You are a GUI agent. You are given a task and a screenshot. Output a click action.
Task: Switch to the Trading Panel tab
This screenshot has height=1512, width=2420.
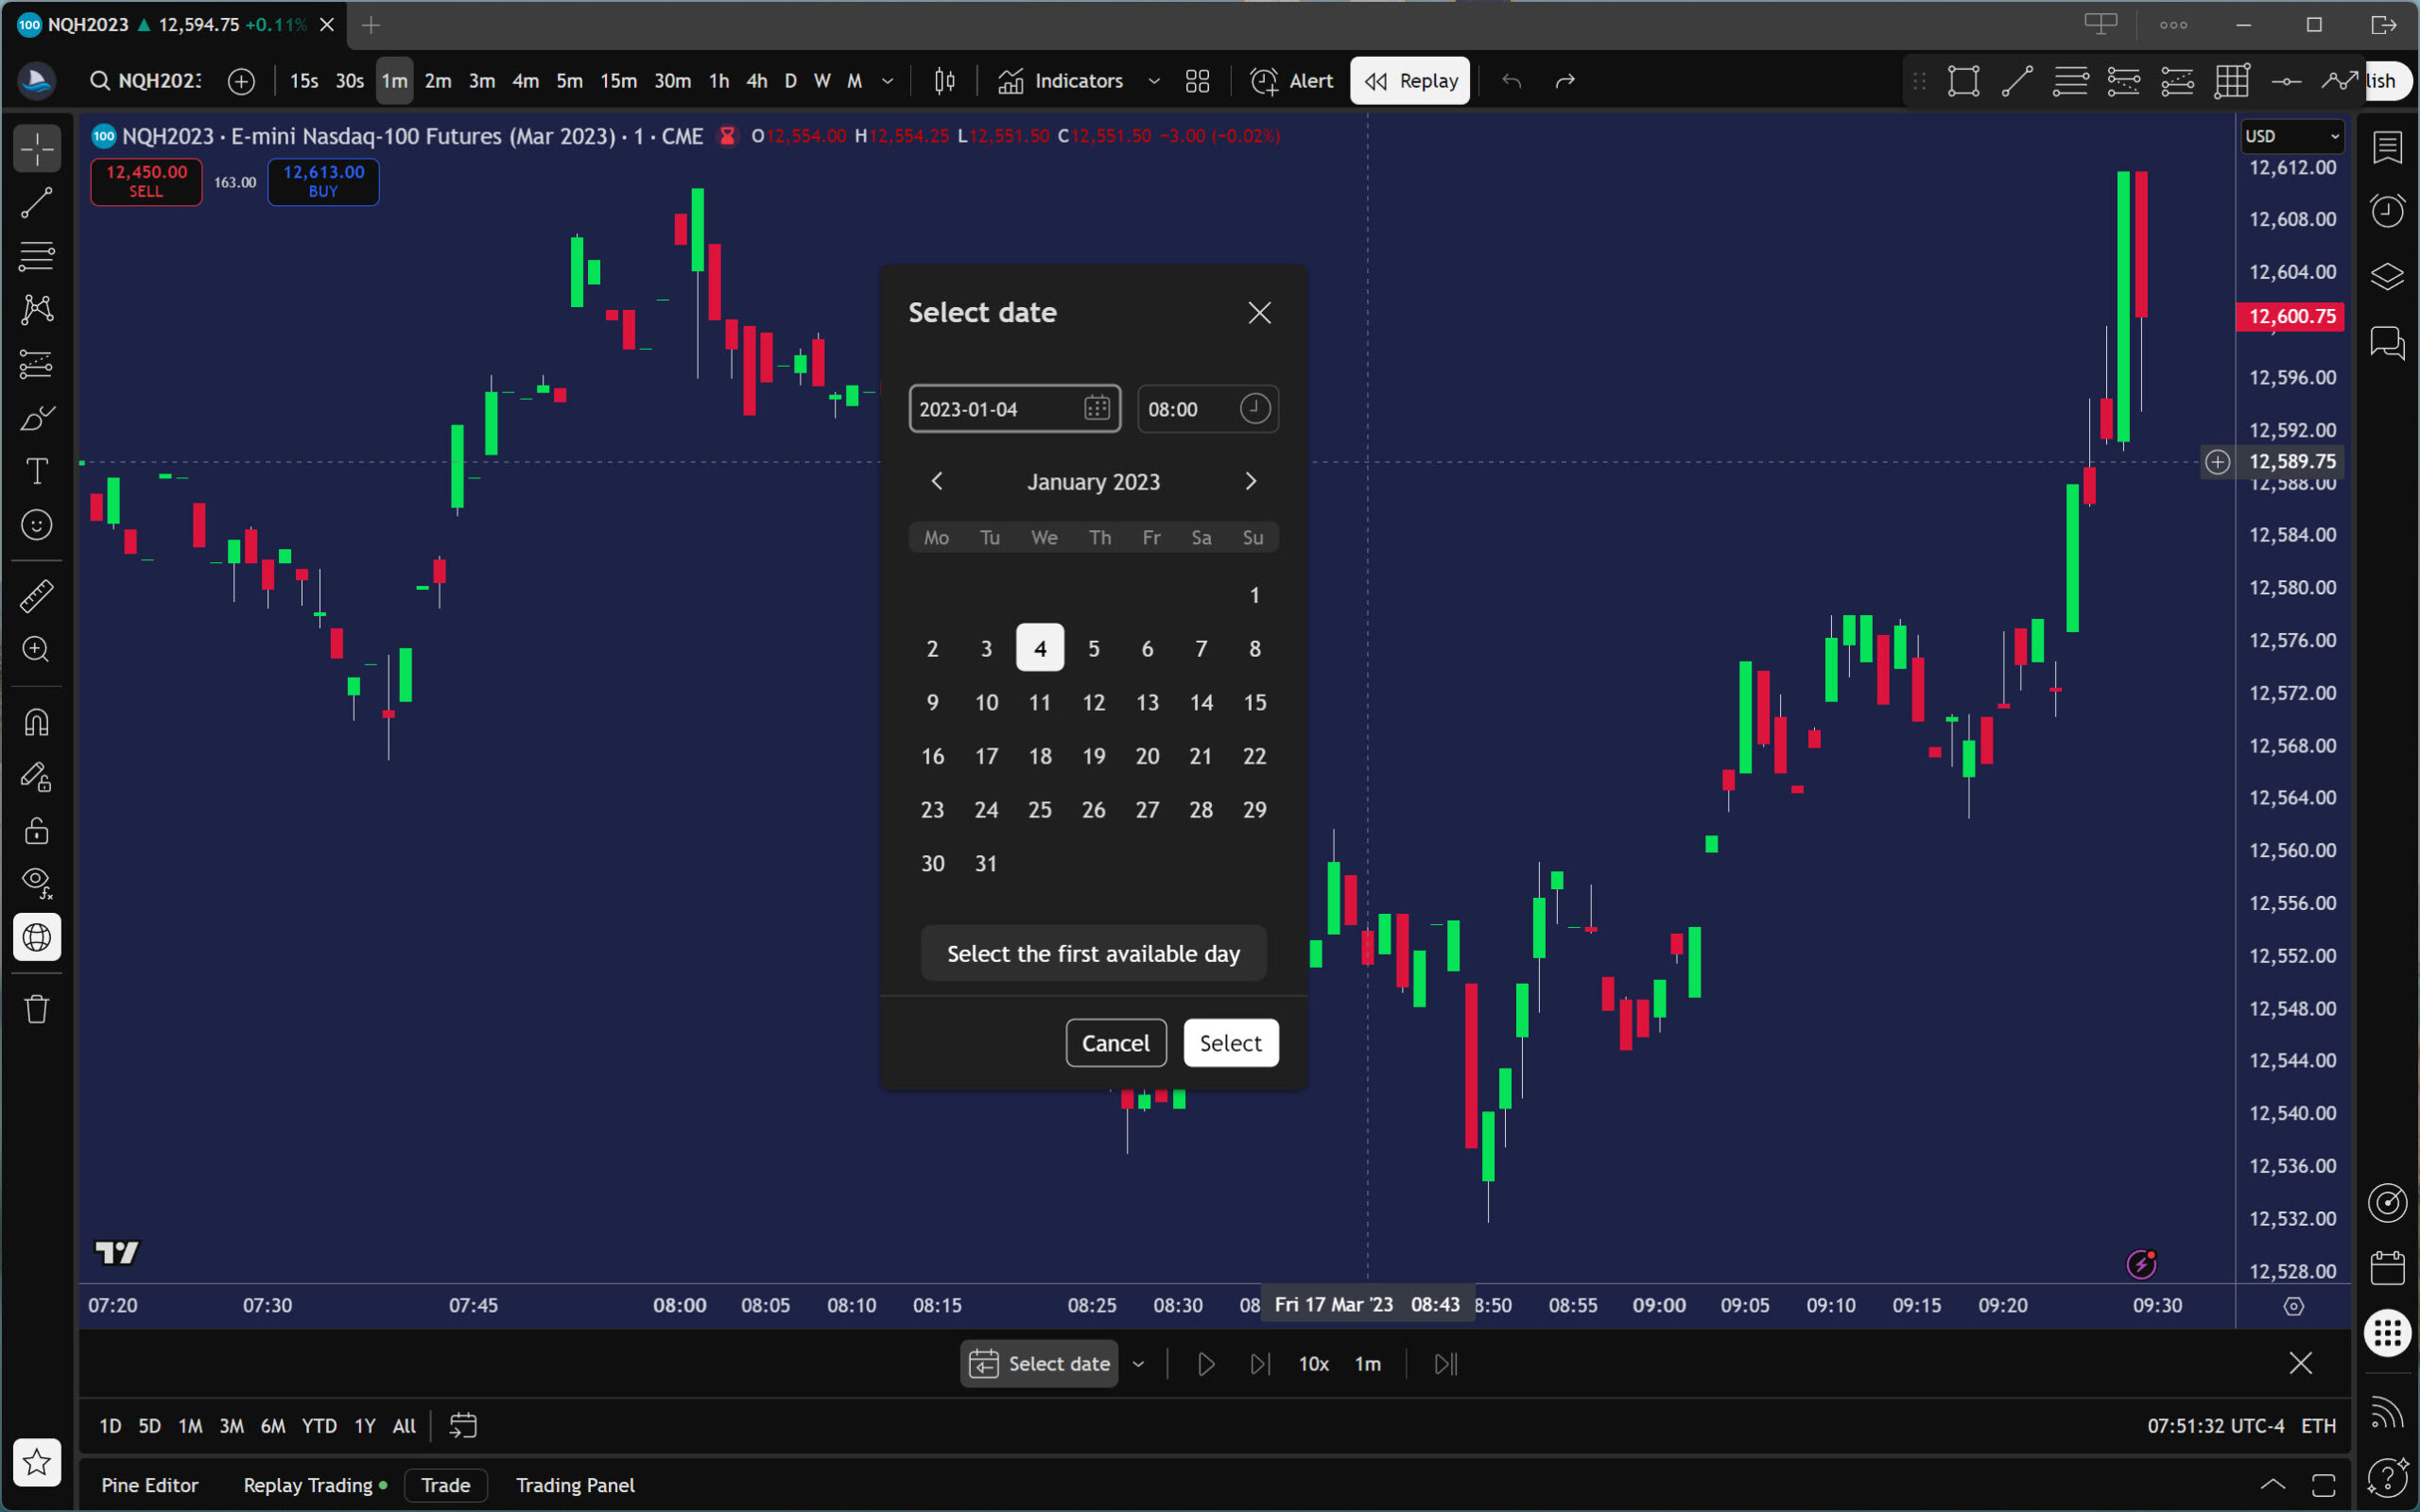[x=575, y=1485]
